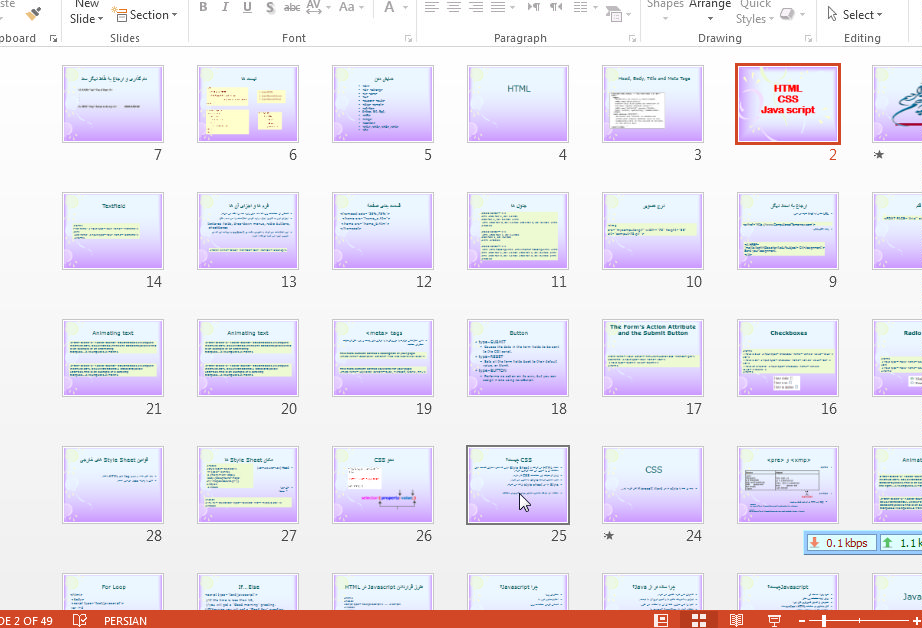
Task: Click the Format Painter brush icon
Action: pyautogui.click(x=34, y=14)
